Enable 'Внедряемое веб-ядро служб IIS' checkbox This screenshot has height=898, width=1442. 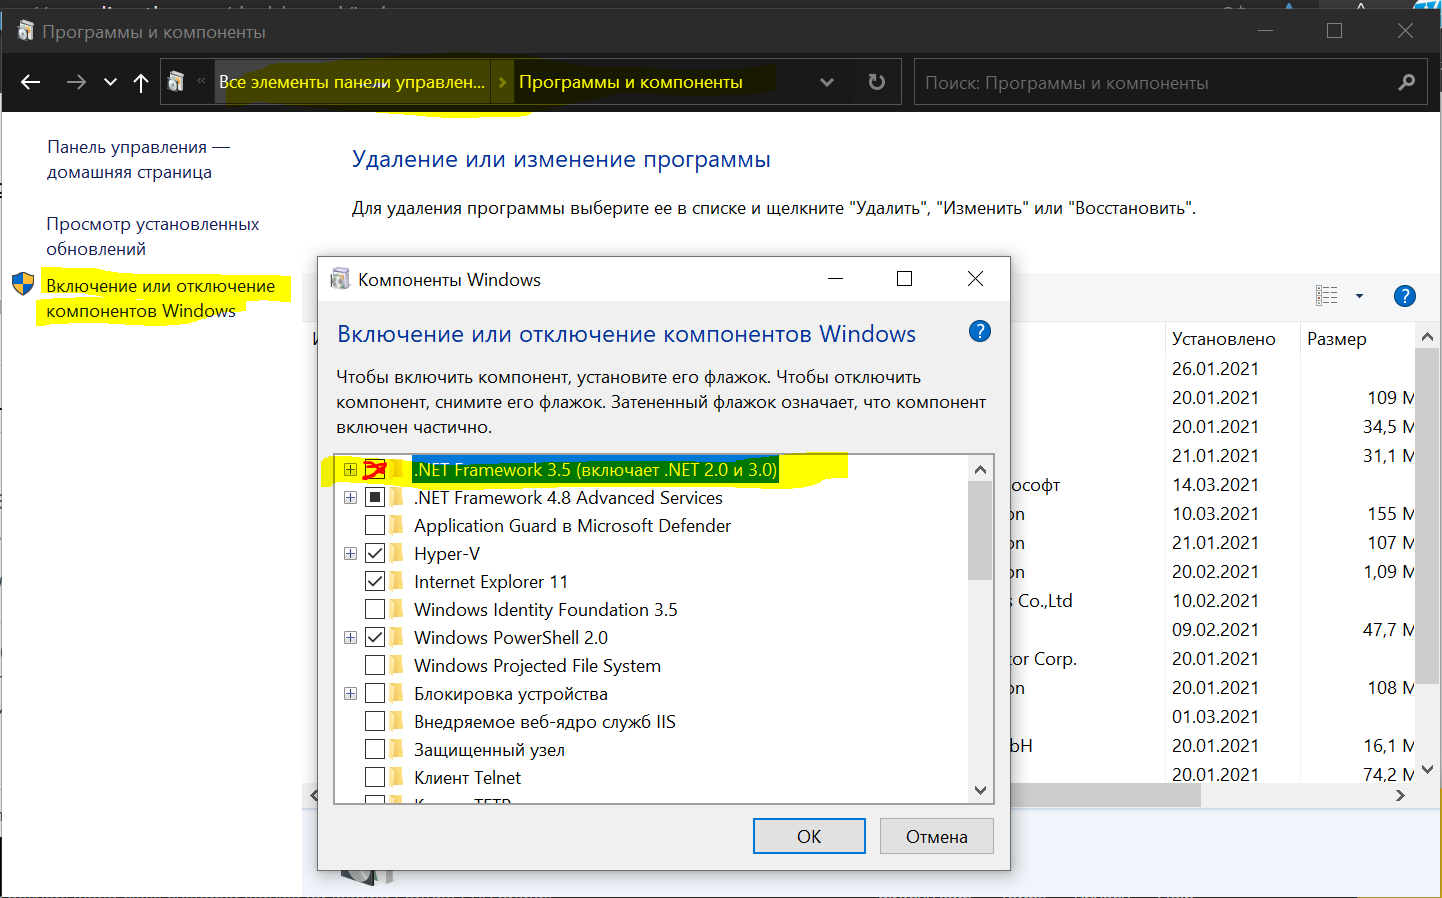[375, 721]
